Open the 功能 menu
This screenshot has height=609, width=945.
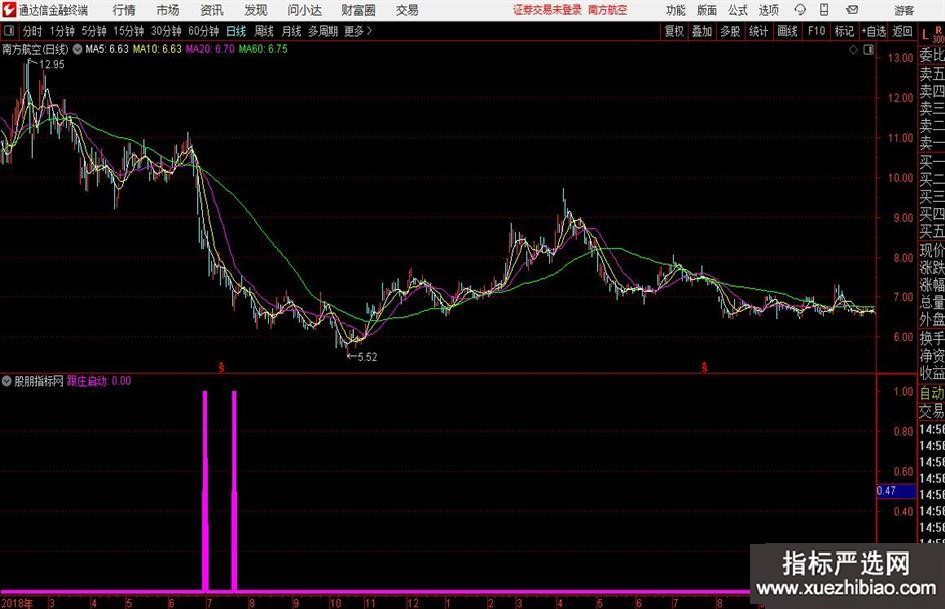[676, 10]
